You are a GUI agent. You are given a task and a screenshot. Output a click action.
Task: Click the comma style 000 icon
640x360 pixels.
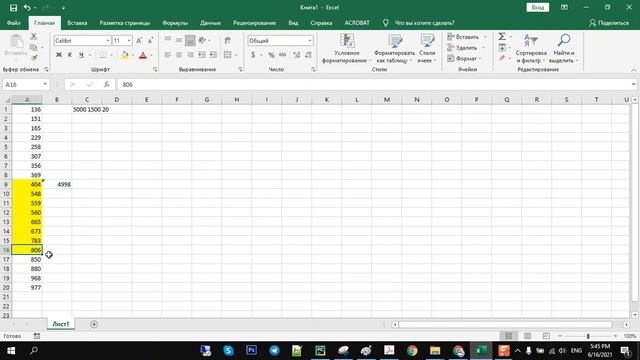click(x=282, y=55)
